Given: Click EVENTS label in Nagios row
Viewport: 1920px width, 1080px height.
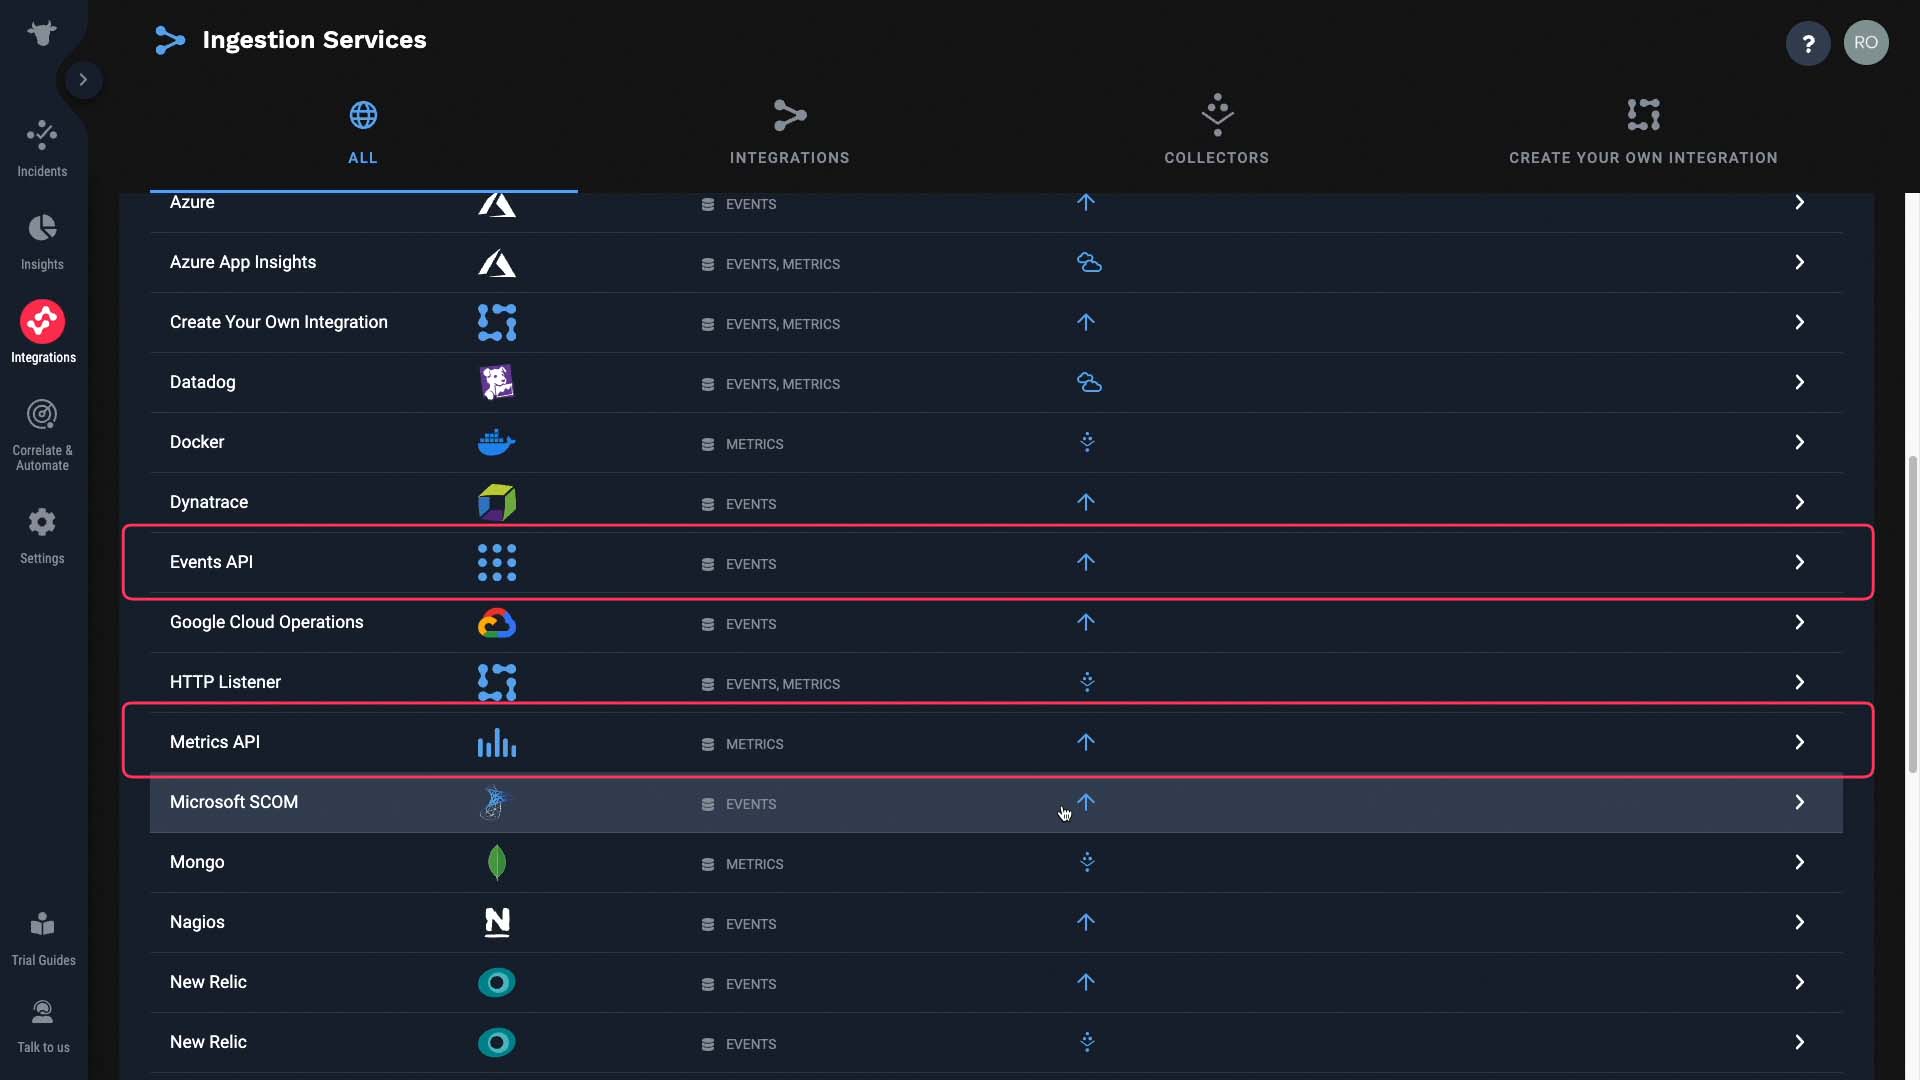Looking at the screenshot, I should [751, 924].
